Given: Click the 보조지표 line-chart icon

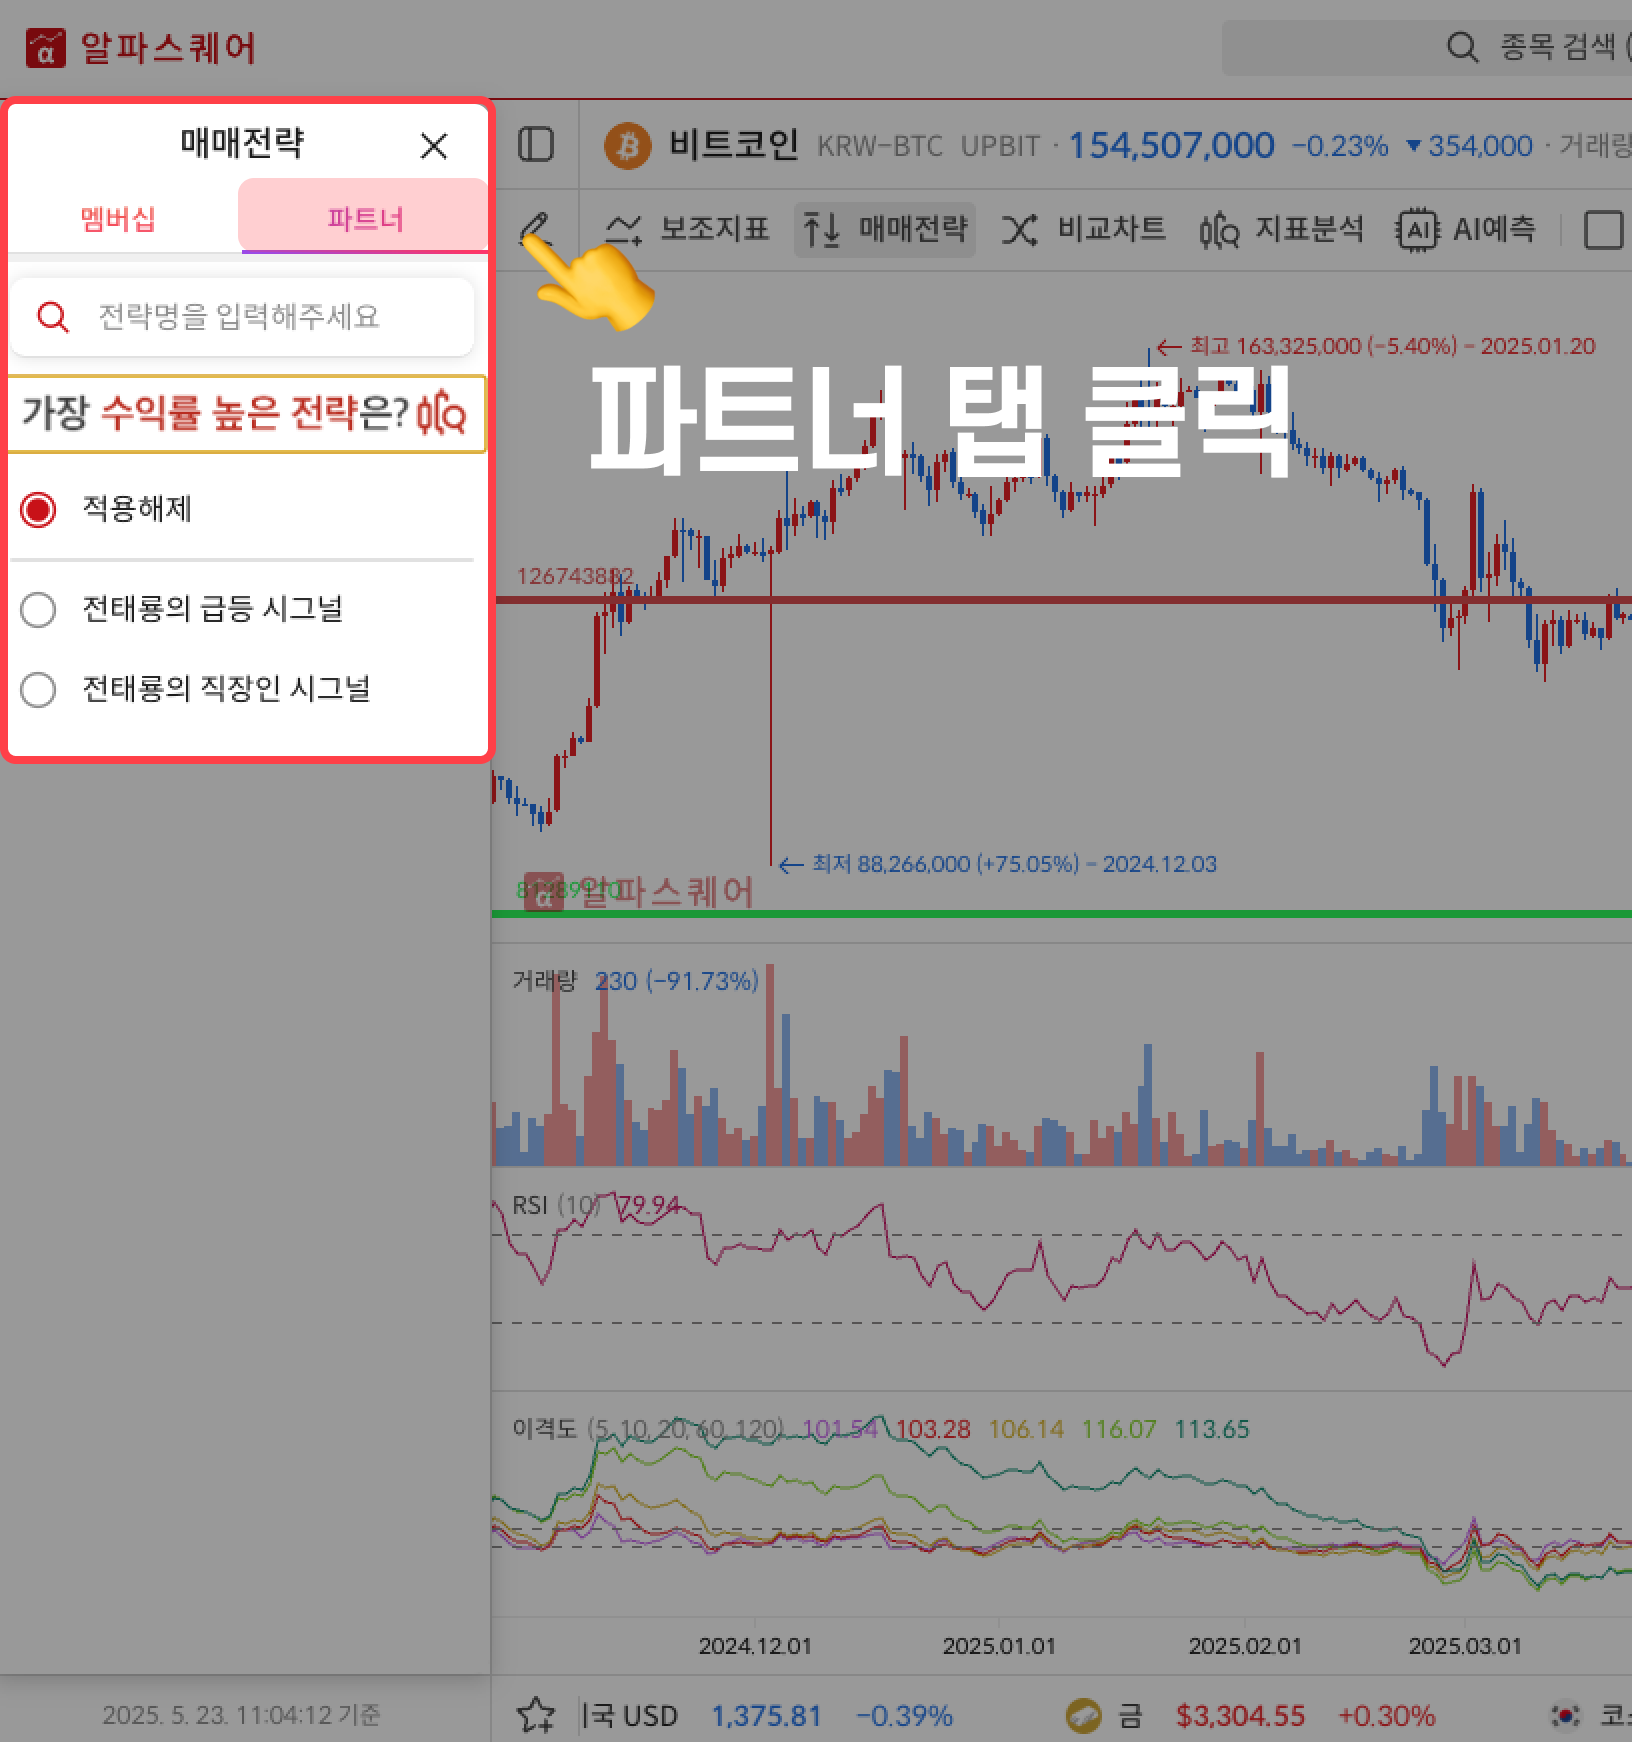Looking at the screenshot, I should click(x=624, y=230).
